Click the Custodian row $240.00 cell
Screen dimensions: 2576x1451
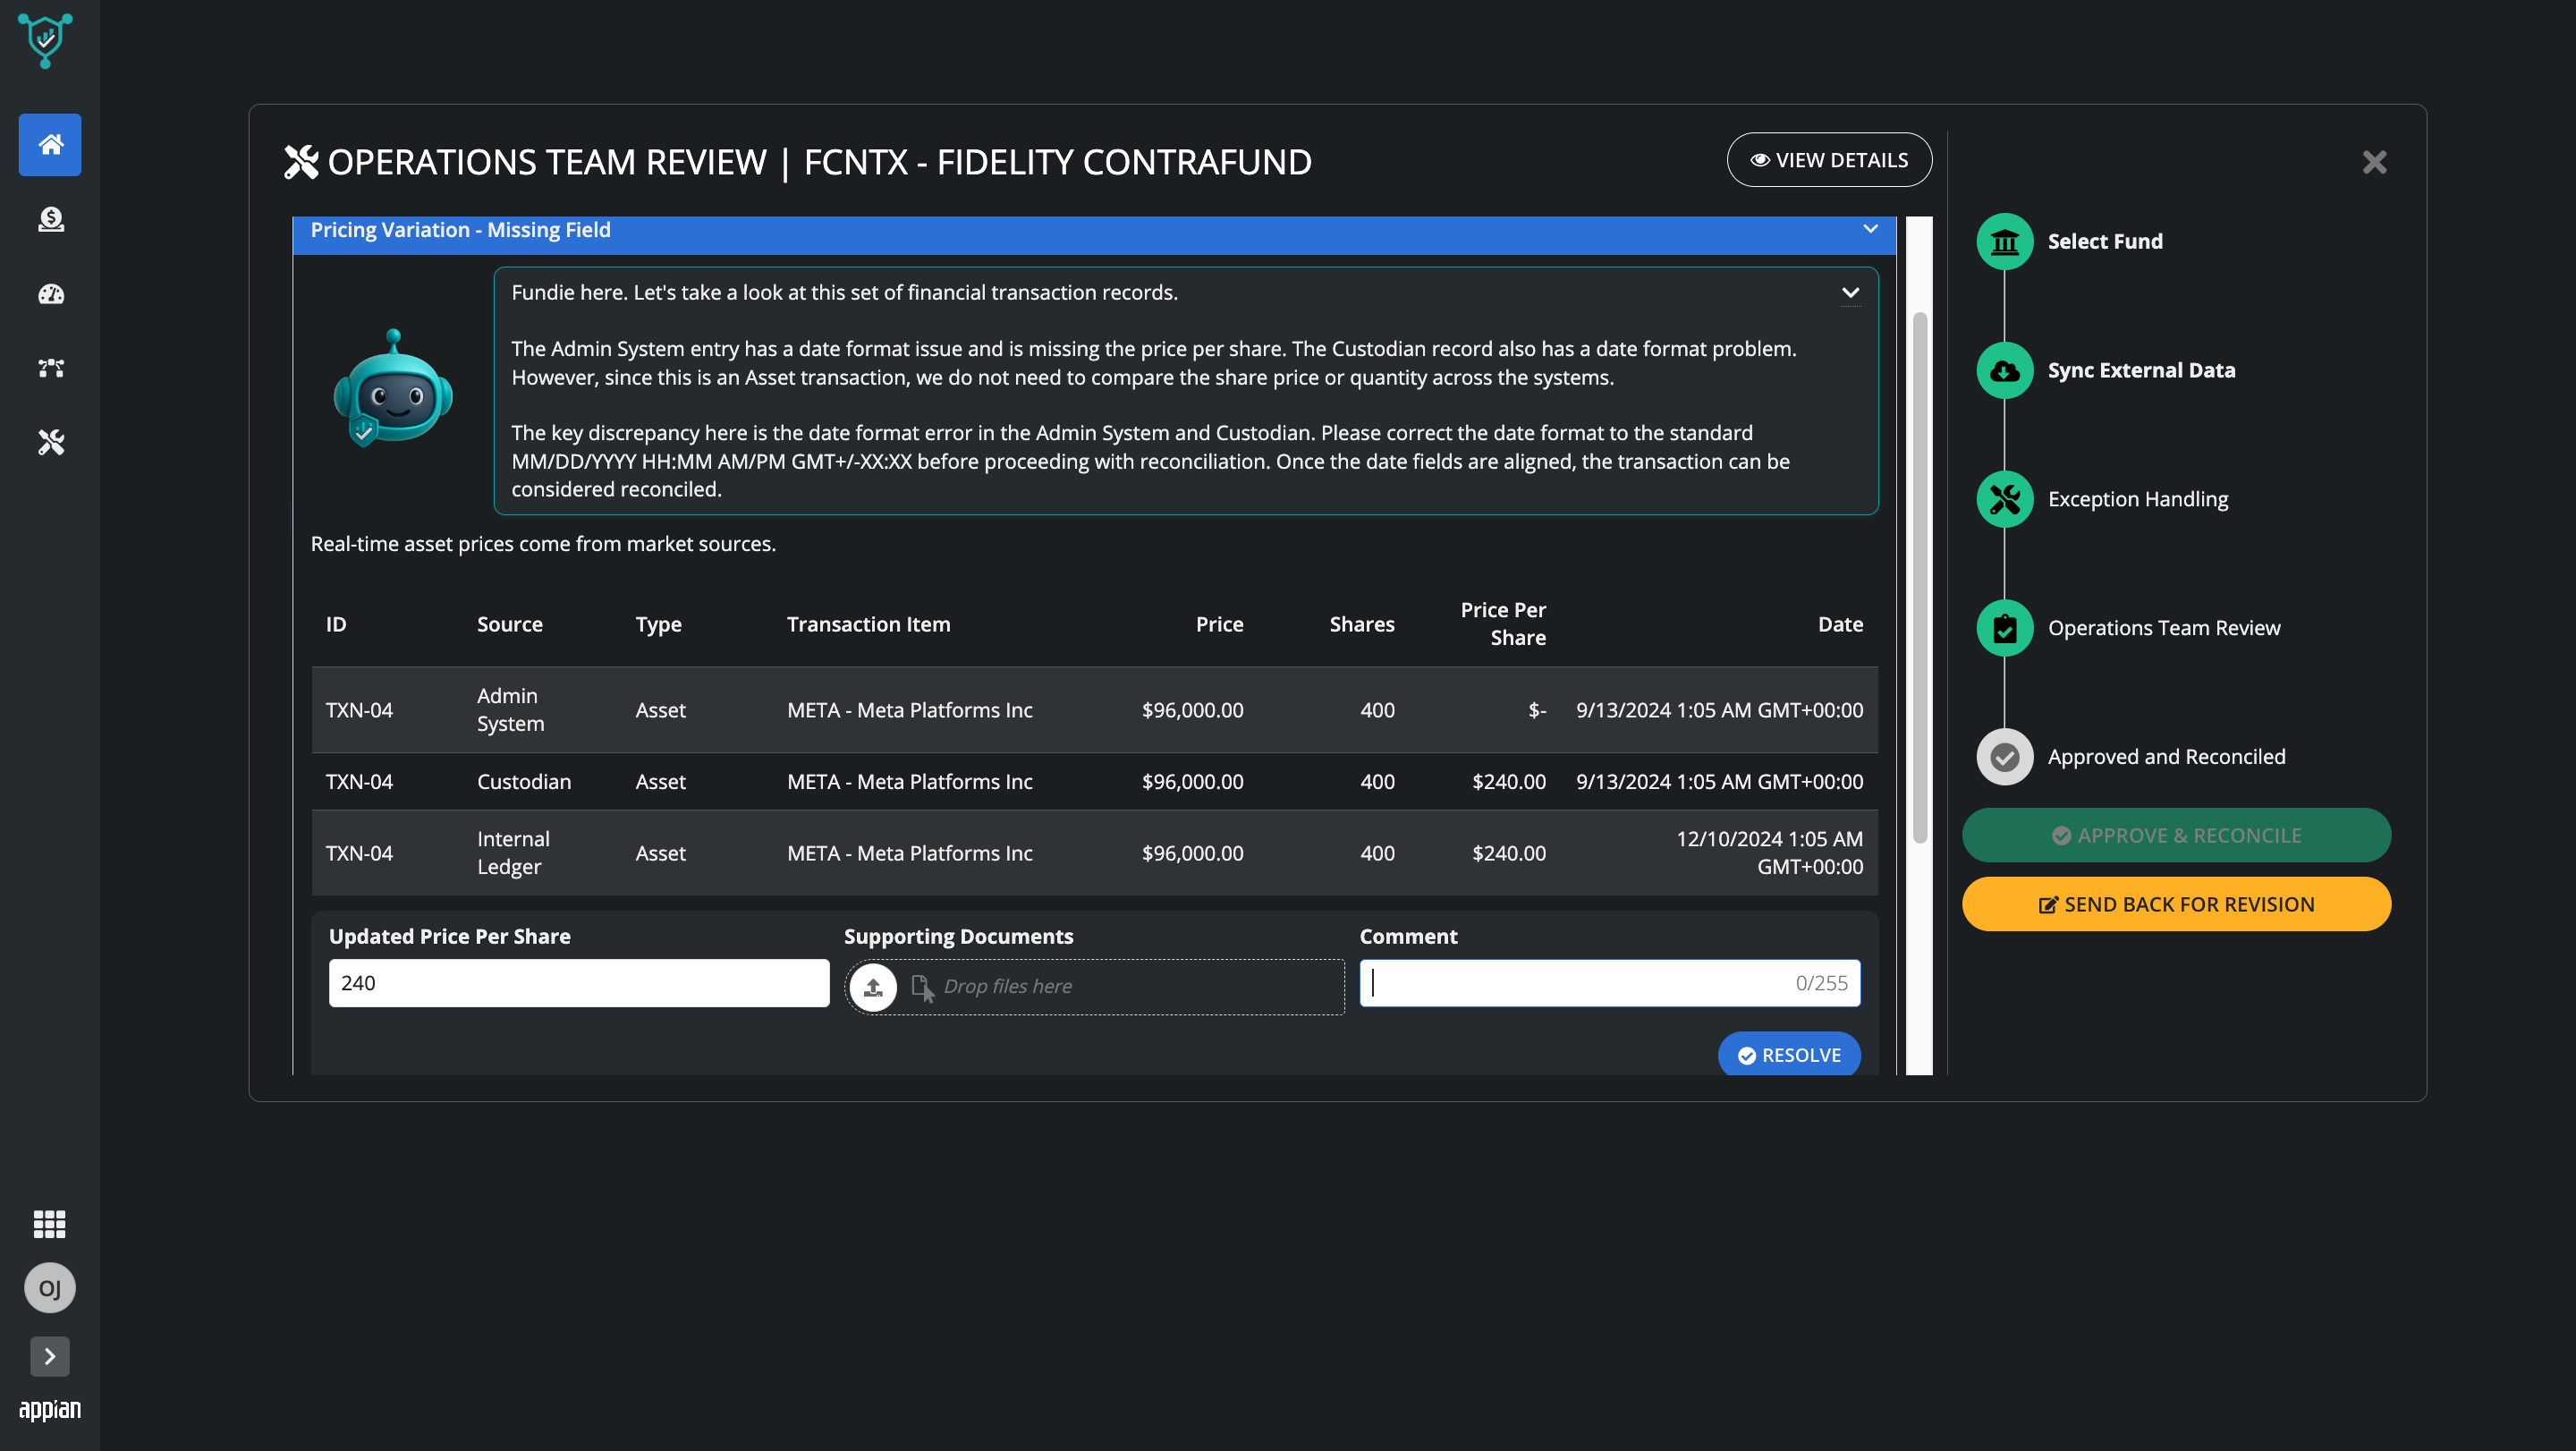click(x=1509, y=781)
